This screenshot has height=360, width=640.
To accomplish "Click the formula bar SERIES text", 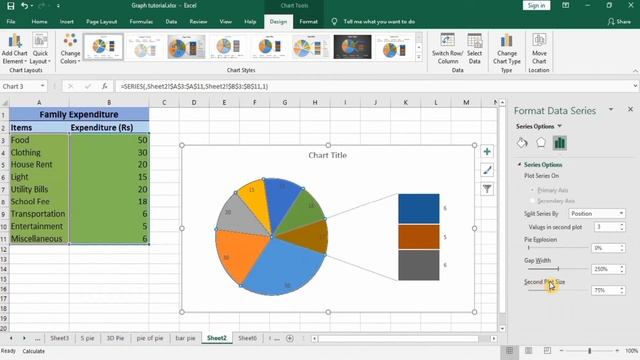I will pyautogui.click(x=194, y=87).
